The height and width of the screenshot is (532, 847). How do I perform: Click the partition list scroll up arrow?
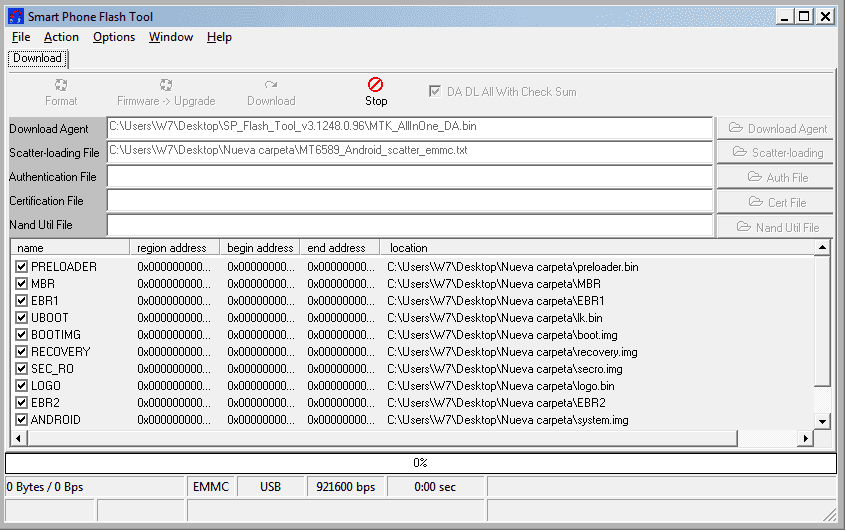coord(822,248)
